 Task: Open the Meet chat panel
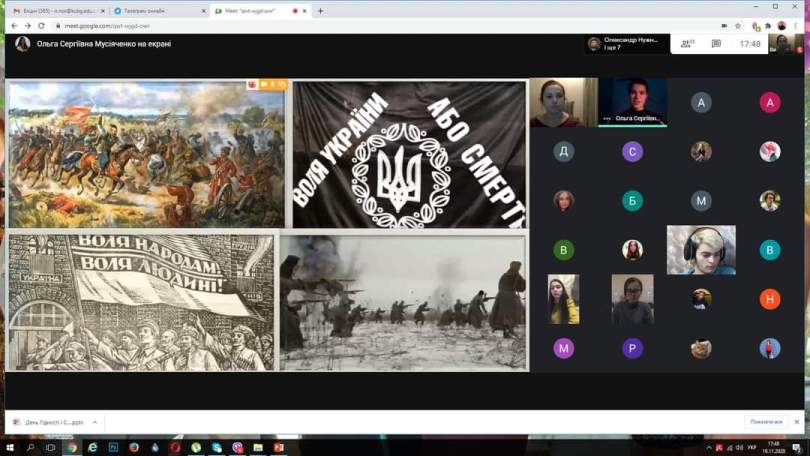(x=716, y=44)
